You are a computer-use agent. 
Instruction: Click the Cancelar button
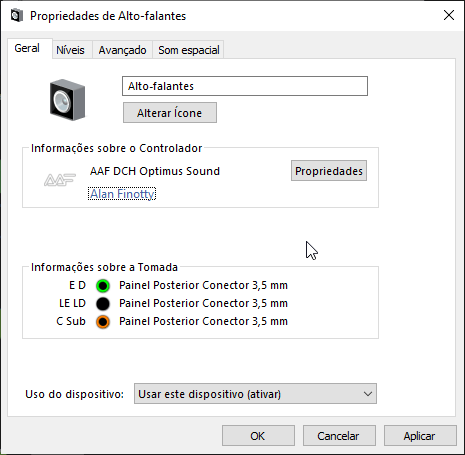[x=339, y=436]
